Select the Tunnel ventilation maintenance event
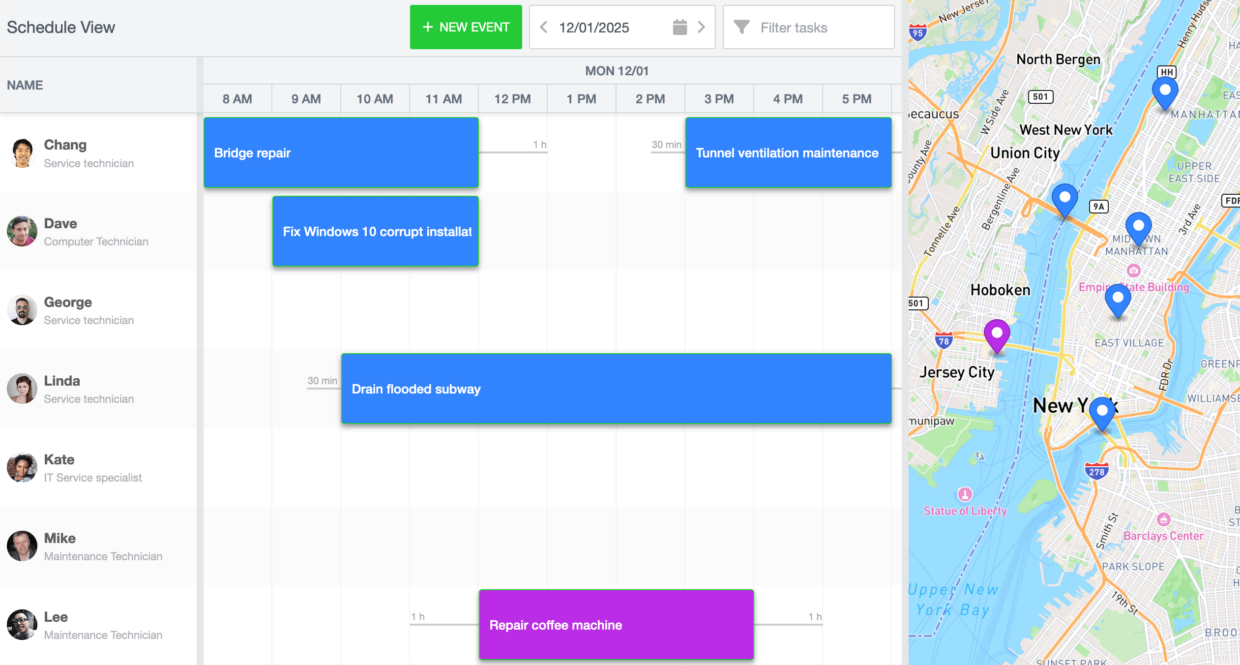This screenshot has height=665, width=1240. click(788, 152)
